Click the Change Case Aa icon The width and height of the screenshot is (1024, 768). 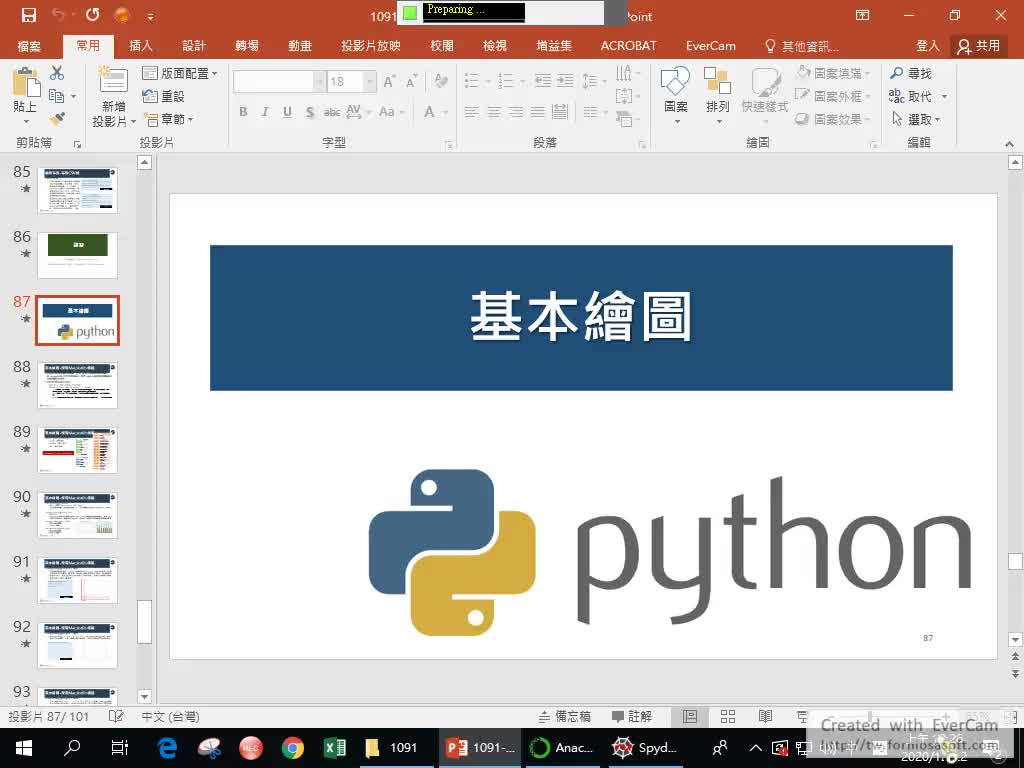click(x=387, y=112)
